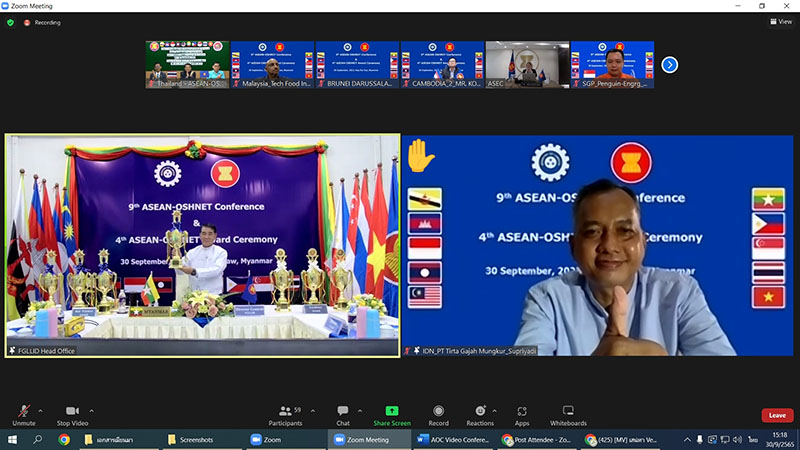Screen dimensions: 800x450
Task: Click the red Leave button
Action: pyautogui.click(x=776, y=415)
